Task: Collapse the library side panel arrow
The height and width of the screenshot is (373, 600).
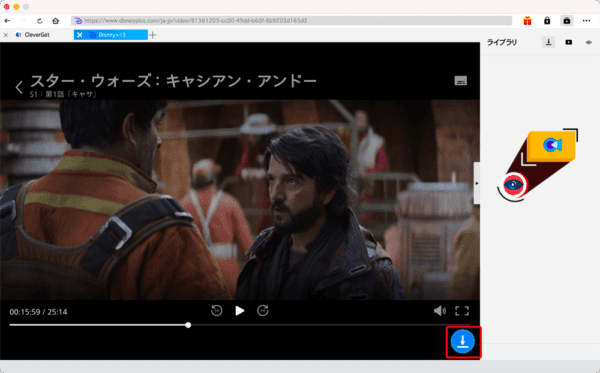Action: coord(476,183)
